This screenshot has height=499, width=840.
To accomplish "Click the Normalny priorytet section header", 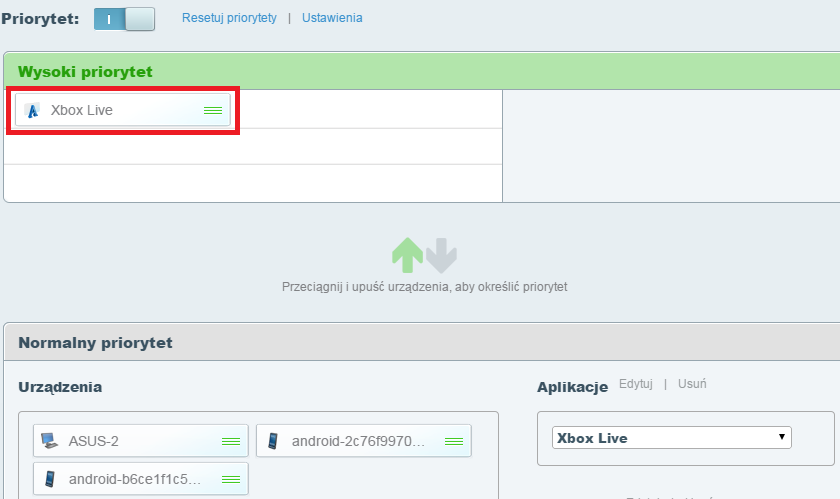I will click(x=95, y=343).
